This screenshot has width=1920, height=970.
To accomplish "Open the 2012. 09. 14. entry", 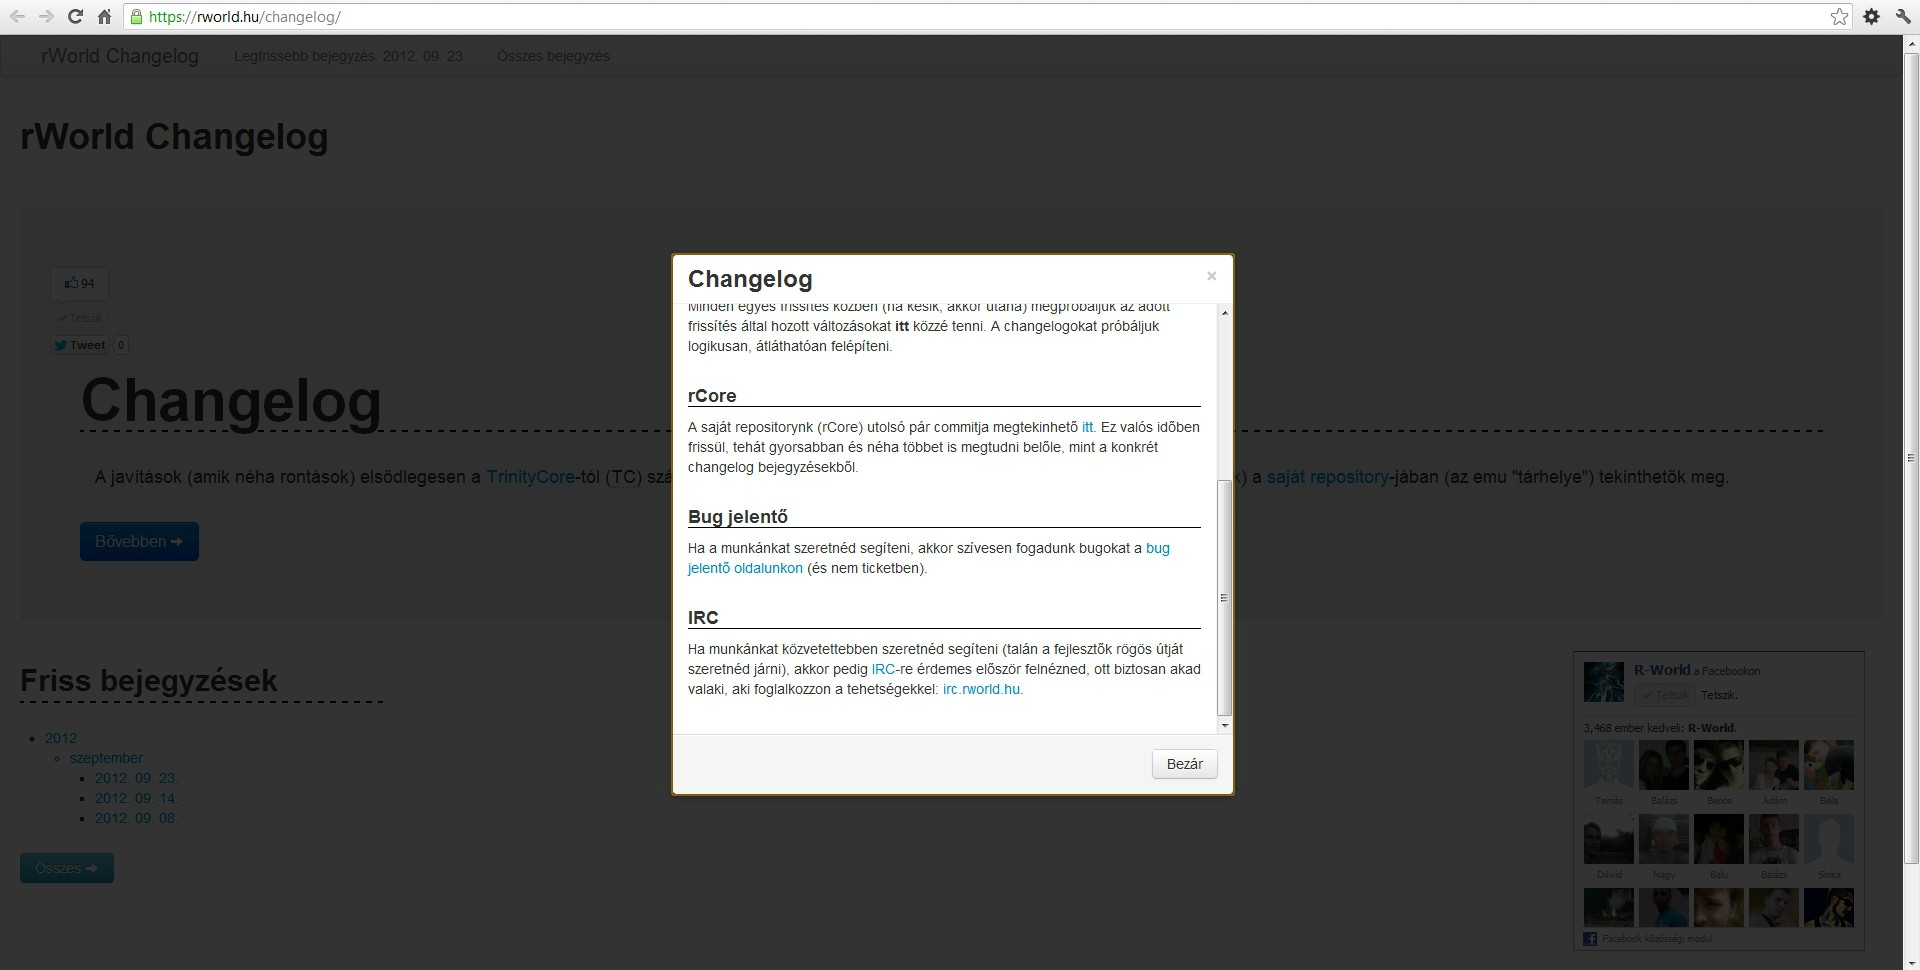I will (x=135, y=798).
